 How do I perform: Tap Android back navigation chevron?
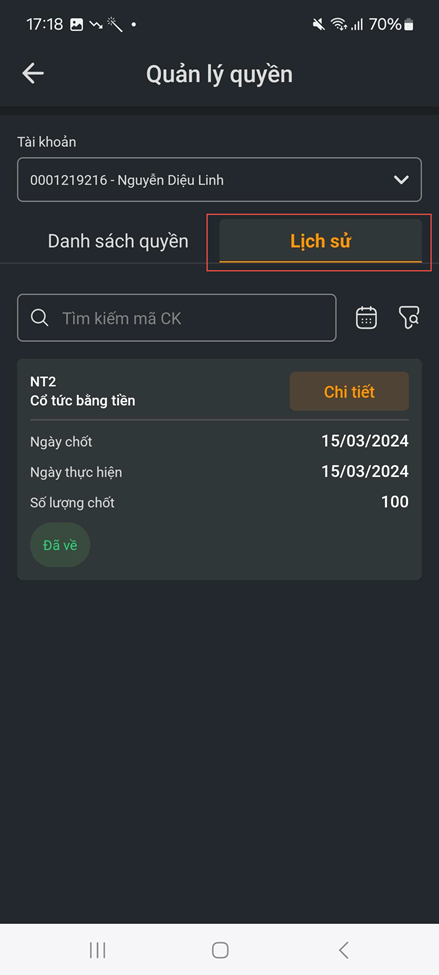tap(343, 950)
